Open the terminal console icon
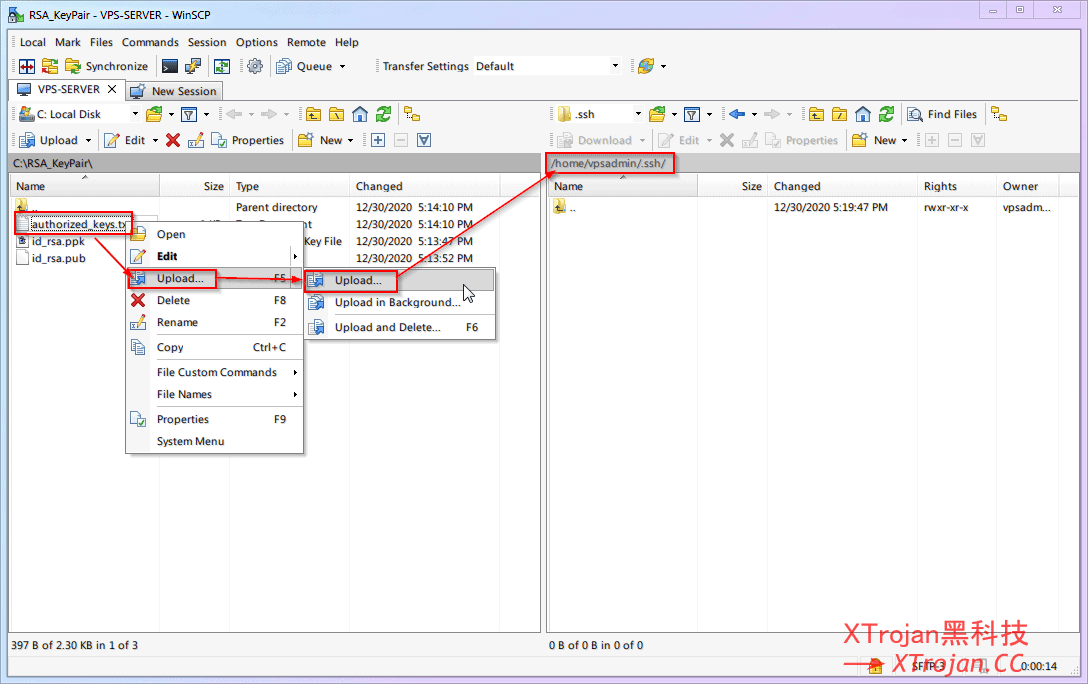 click(169, 67)
